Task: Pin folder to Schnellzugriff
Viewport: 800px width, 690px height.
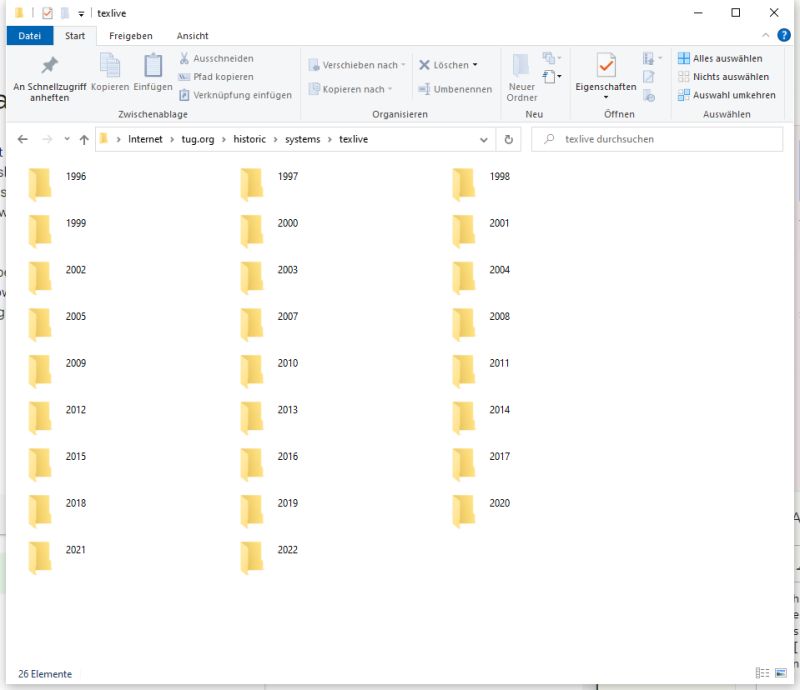Action: (49, 78)
